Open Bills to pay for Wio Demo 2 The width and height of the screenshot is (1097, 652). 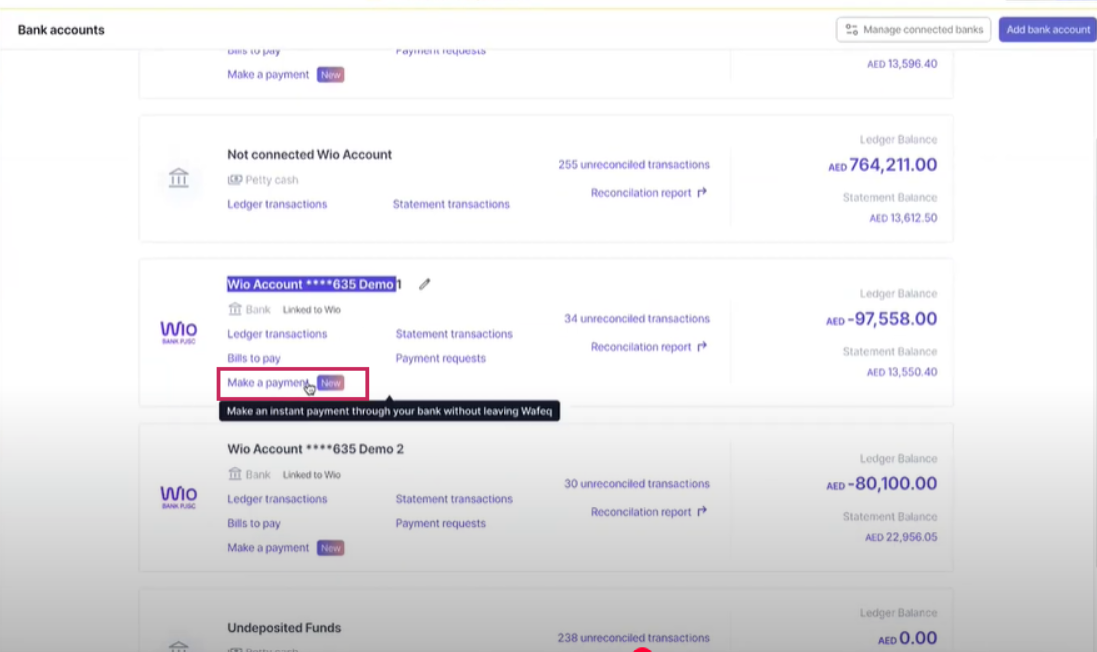(254, 523)
